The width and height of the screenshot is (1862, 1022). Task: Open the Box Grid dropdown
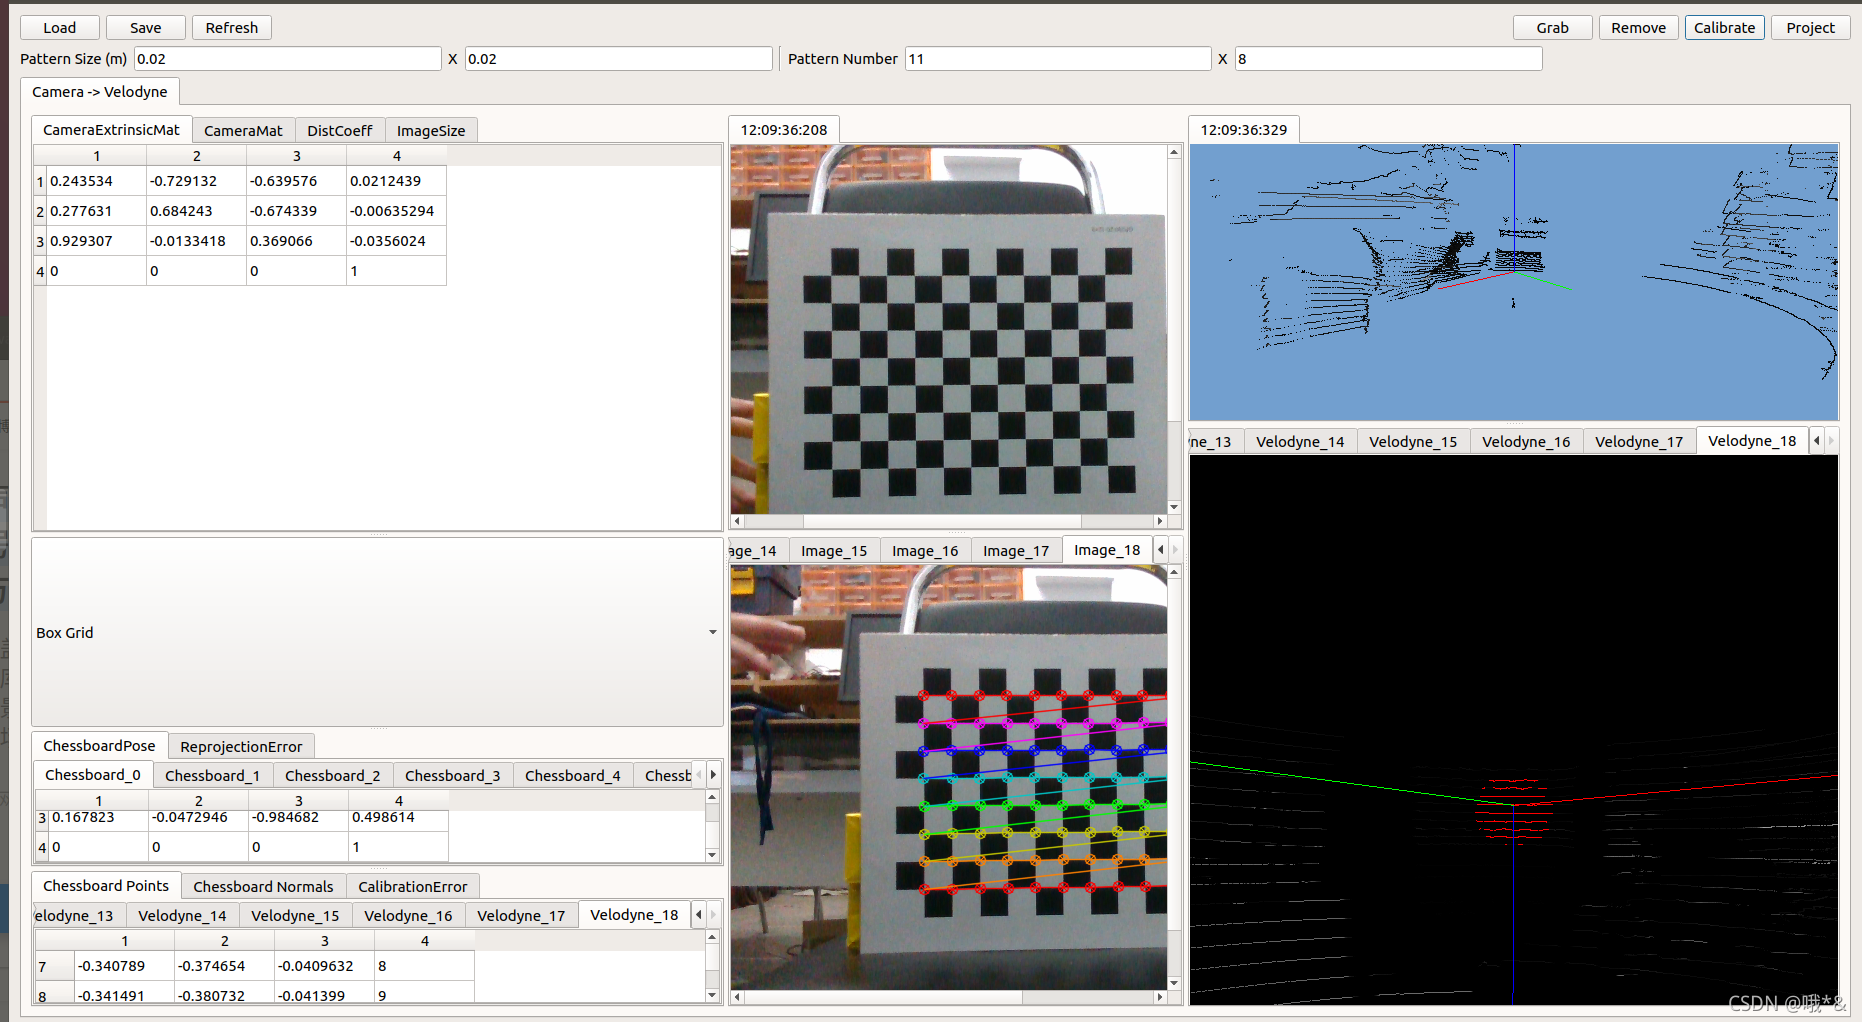tap(377, 633)
